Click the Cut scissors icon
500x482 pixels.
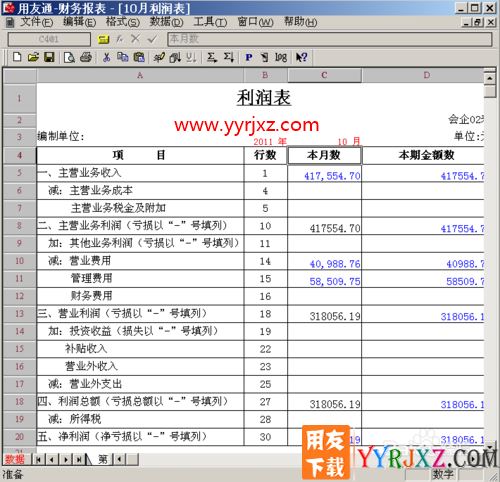click(x=106, y=57)
